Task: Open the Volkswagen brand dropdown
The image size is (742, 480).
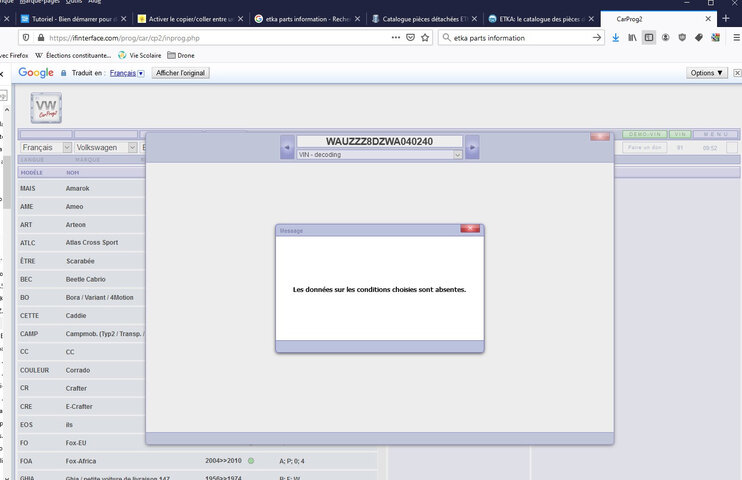Action: (x=106, y=148)
